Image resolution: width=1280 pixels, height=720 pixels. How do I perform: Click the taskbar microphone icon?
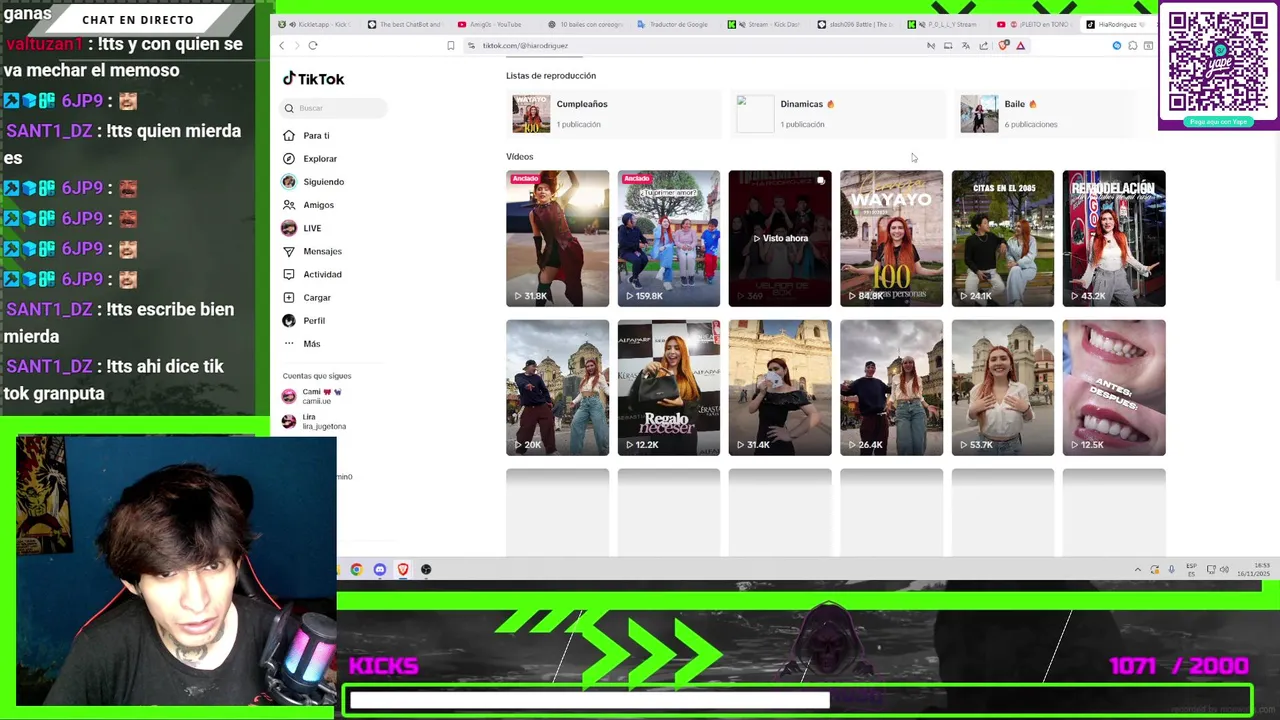pyautogui.click(x=1171, y=570)
